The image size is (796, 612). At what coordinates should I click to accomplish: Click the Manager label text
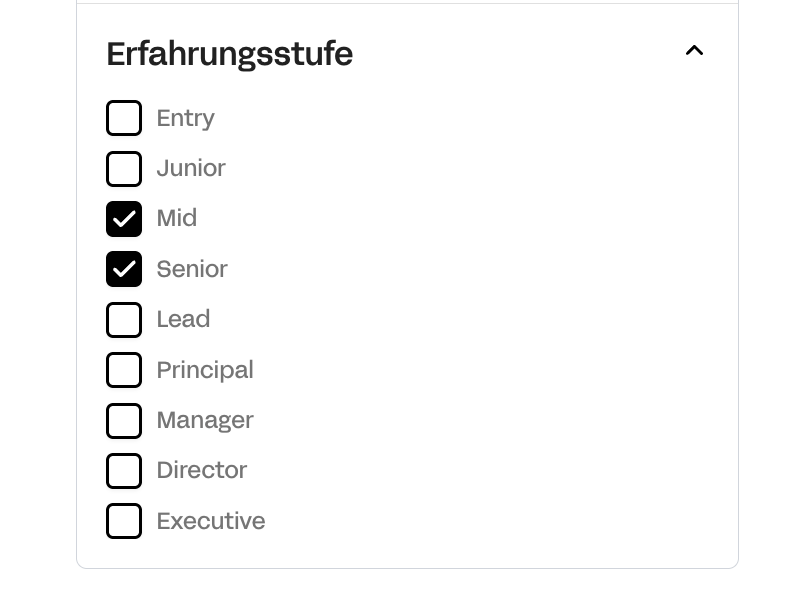[x=205, y=420]
